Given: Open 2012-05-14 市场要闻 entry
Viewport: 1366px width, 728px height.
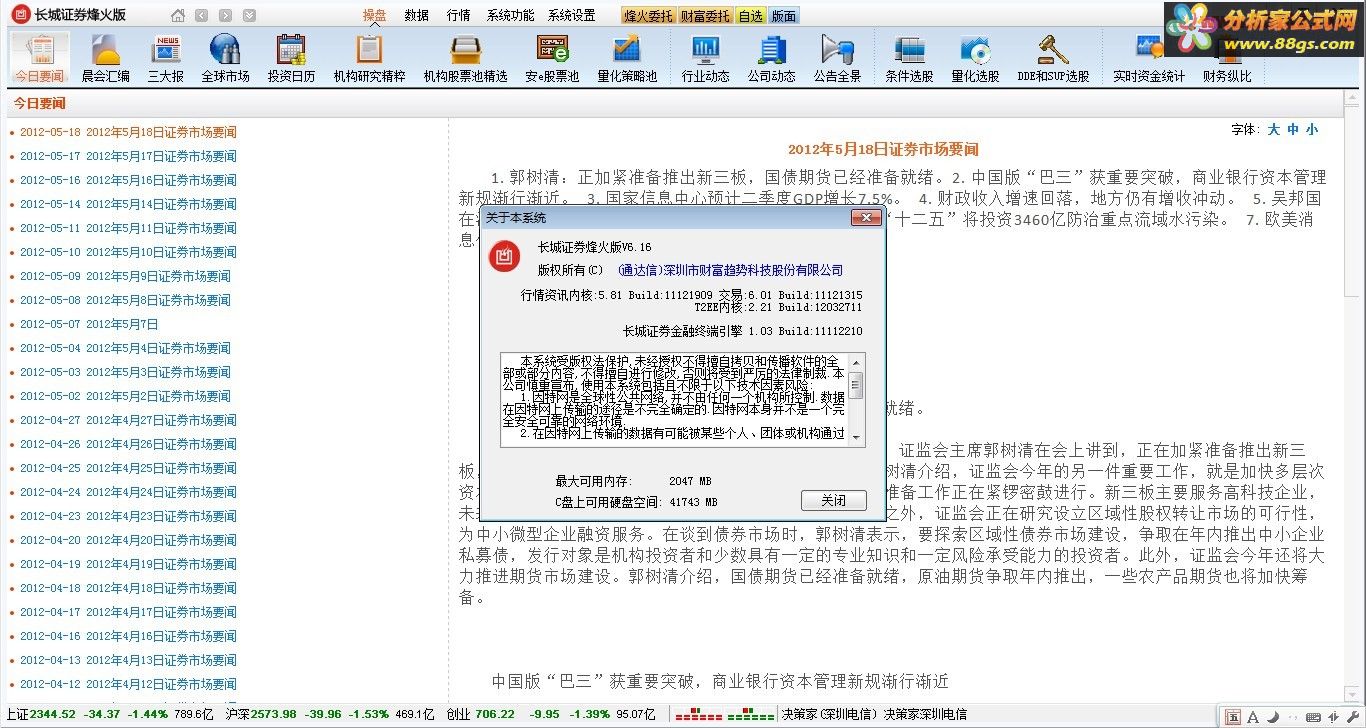Looking at the screenshot, I should pos(128,204).
